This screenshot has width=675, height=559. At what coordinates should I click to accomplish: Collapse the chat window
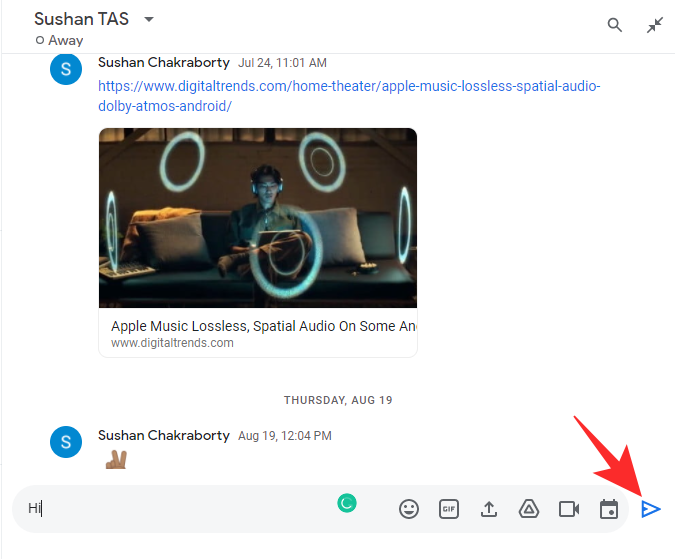pyautogui.click(x=655, y=25)
